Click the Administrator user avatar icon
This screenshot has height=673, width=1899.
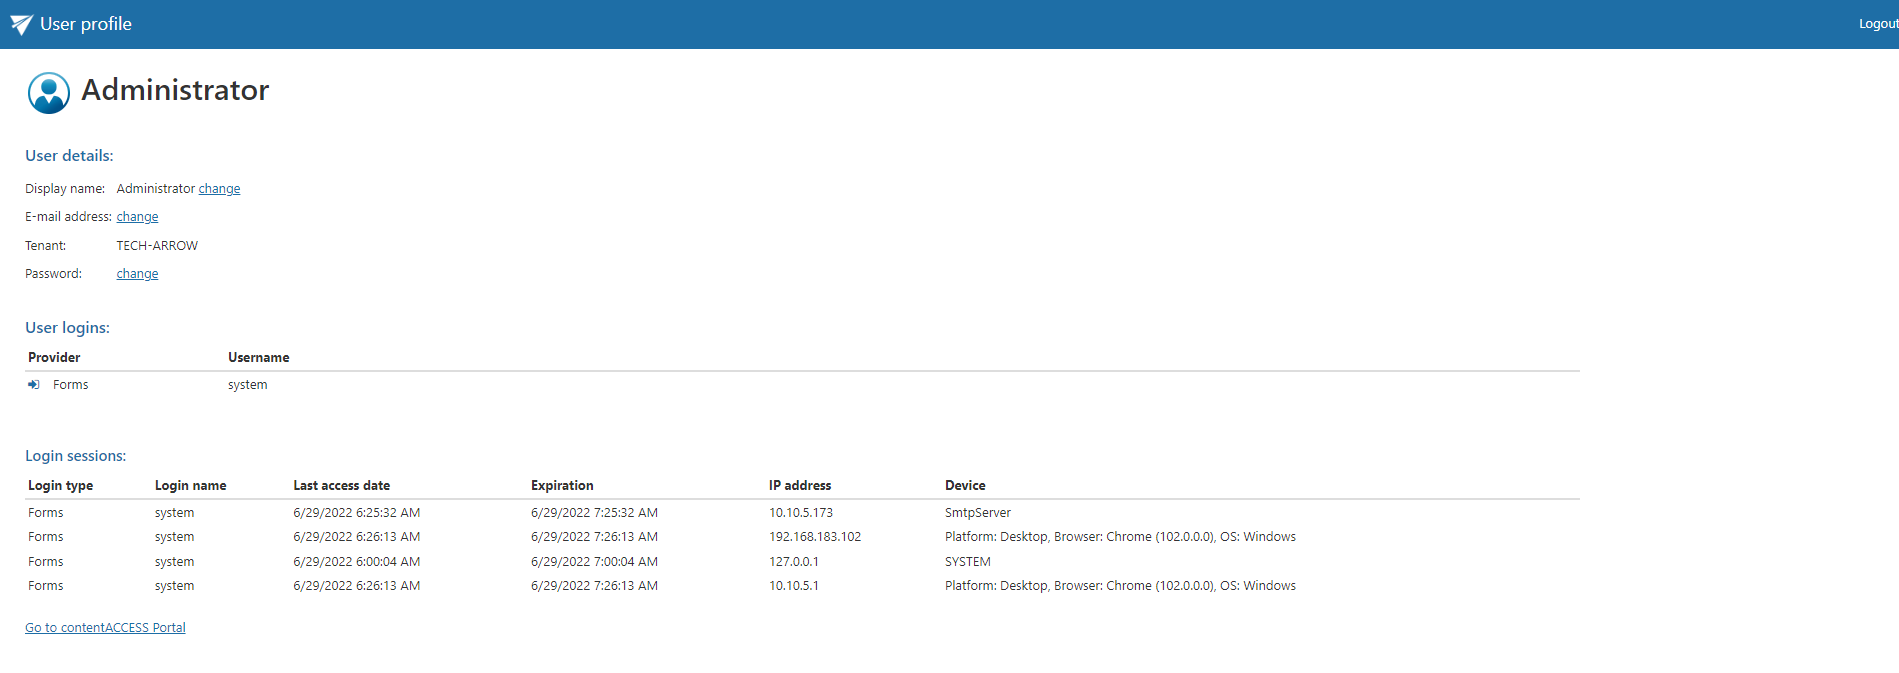tap(48, 93)
